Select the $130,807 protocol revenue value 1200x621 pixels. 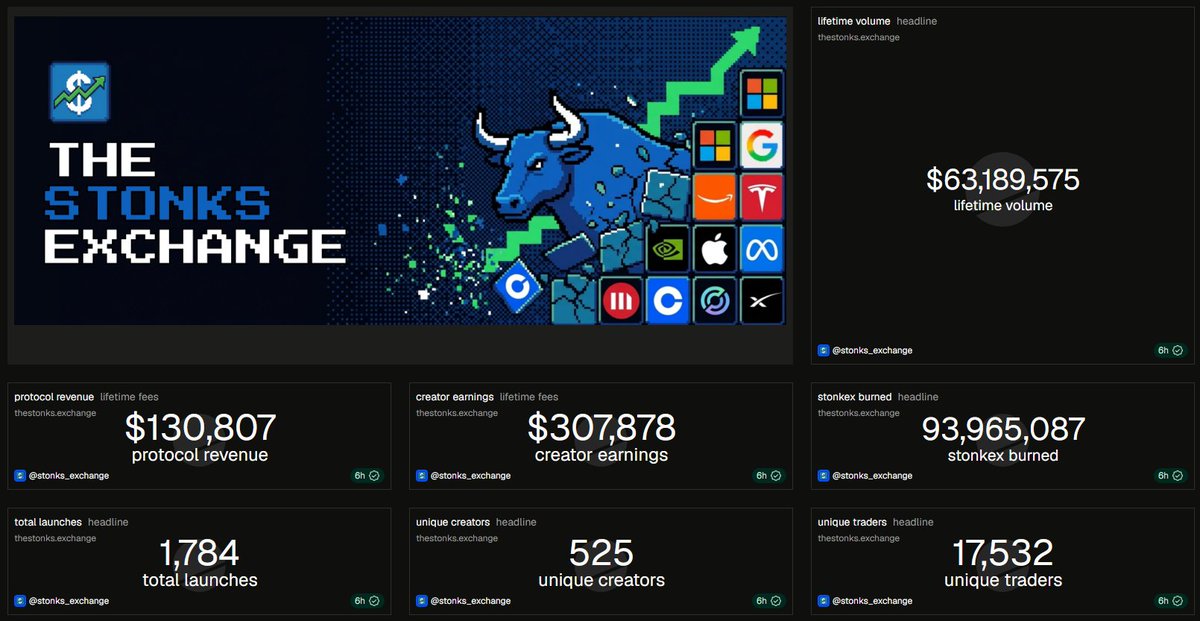[x=200, y=428]
